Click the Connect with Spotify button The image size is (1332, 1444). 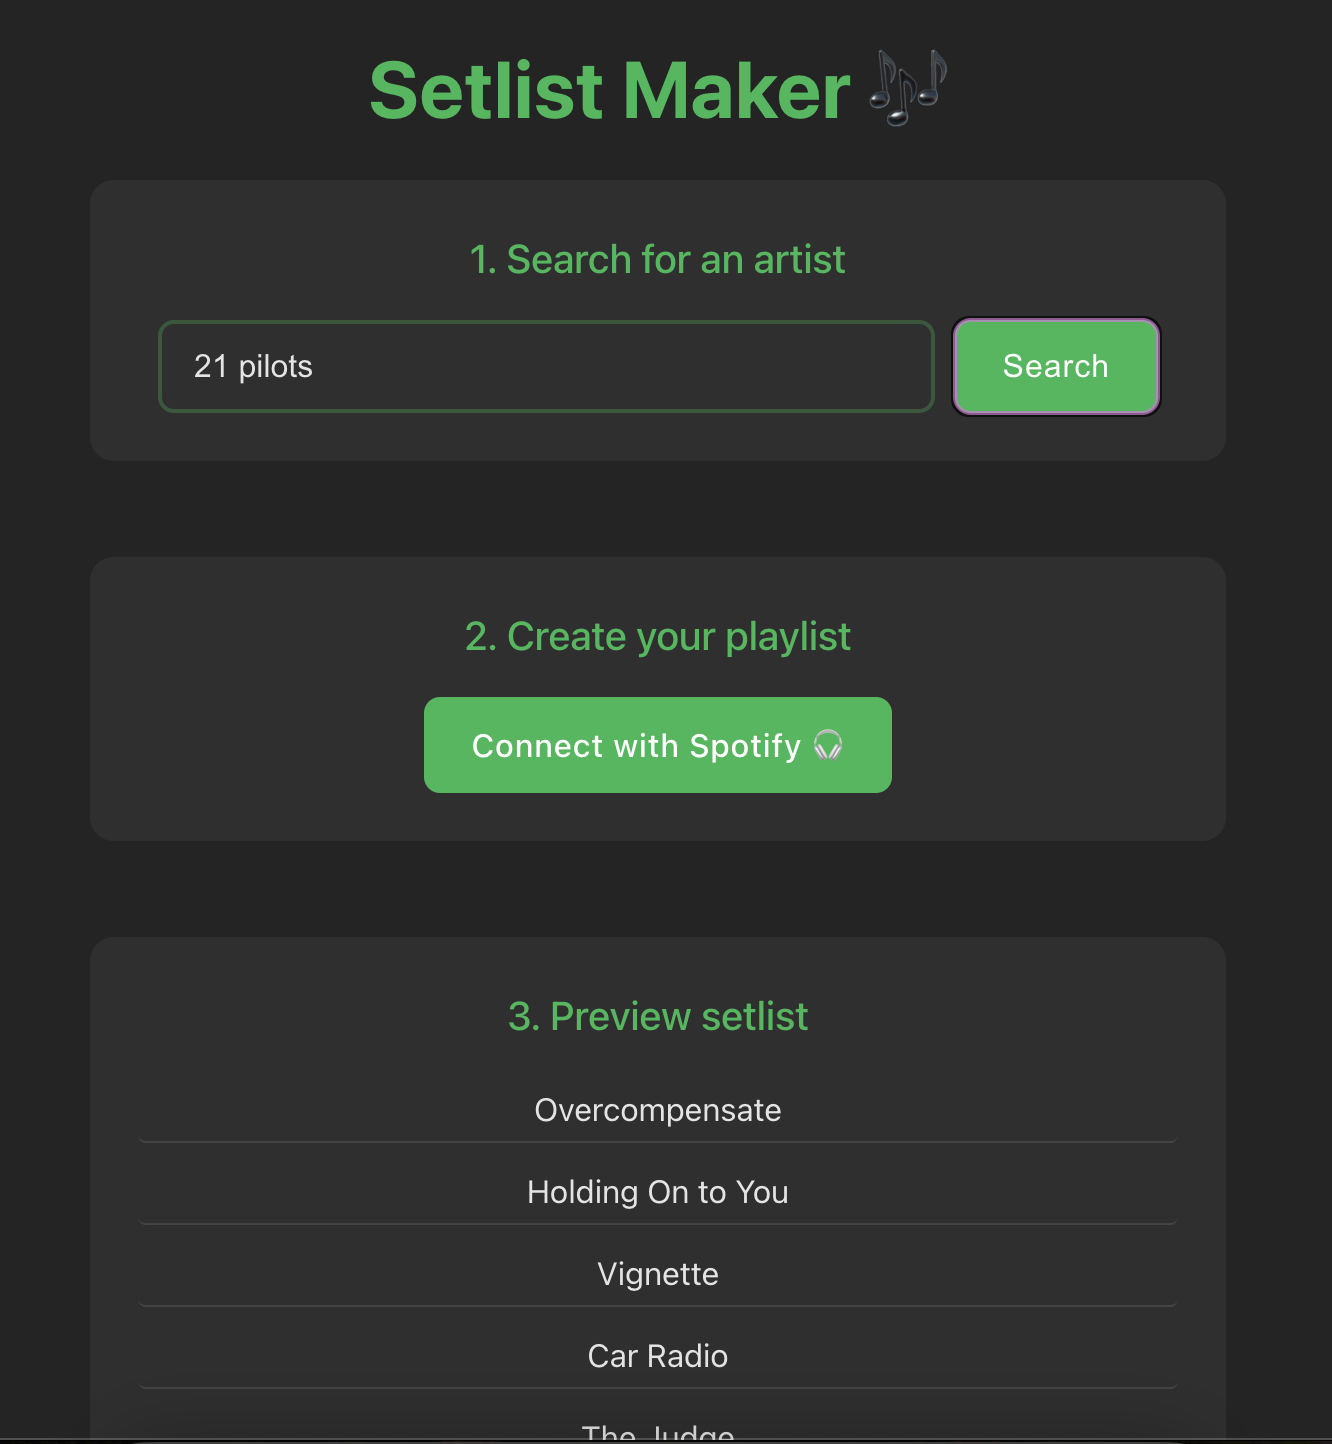coord(657,745)
